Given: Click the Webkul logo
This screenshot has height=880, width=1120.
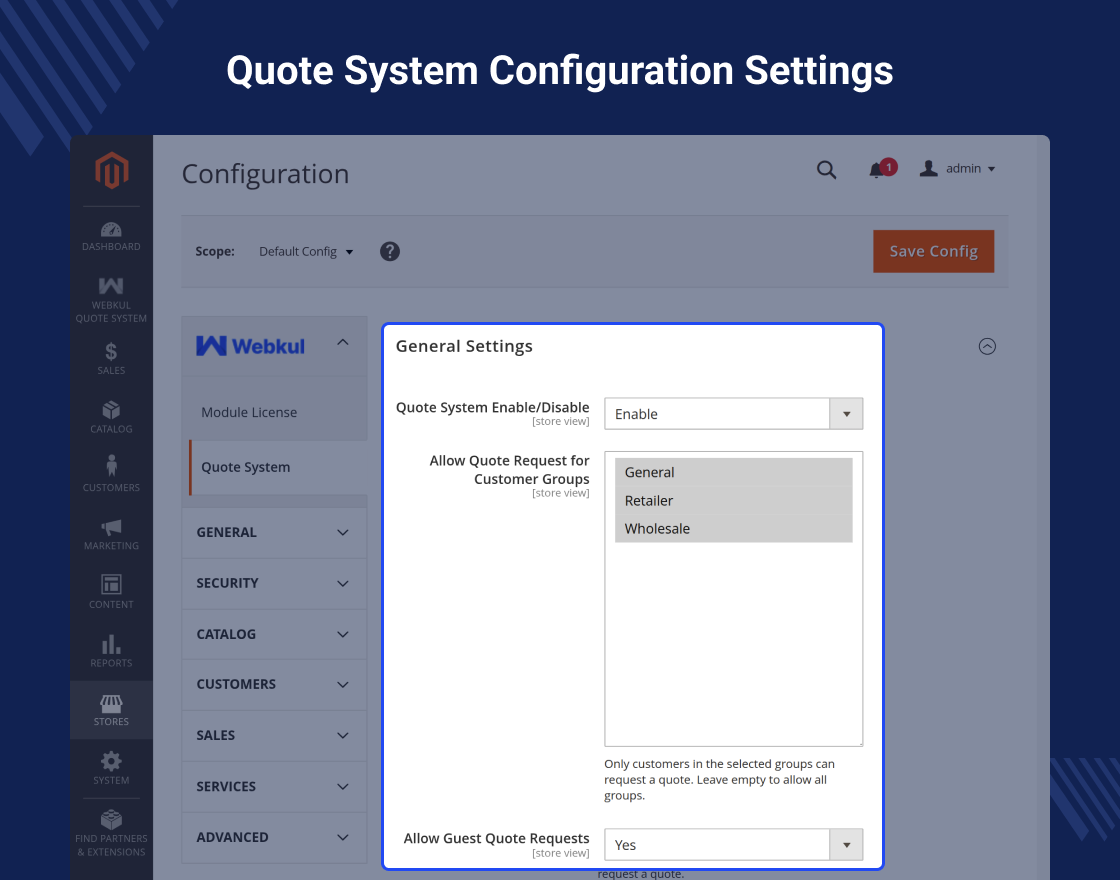Looking at the screenshot, I should click(x=250, y=346).
